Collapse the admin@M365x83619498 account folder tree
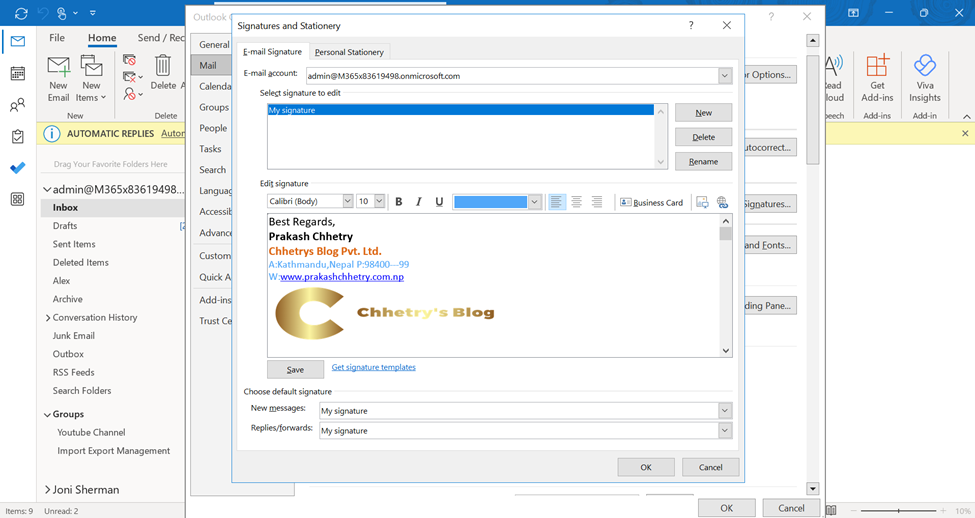Screen dimensions: 975x518 [x=47, y=190]
